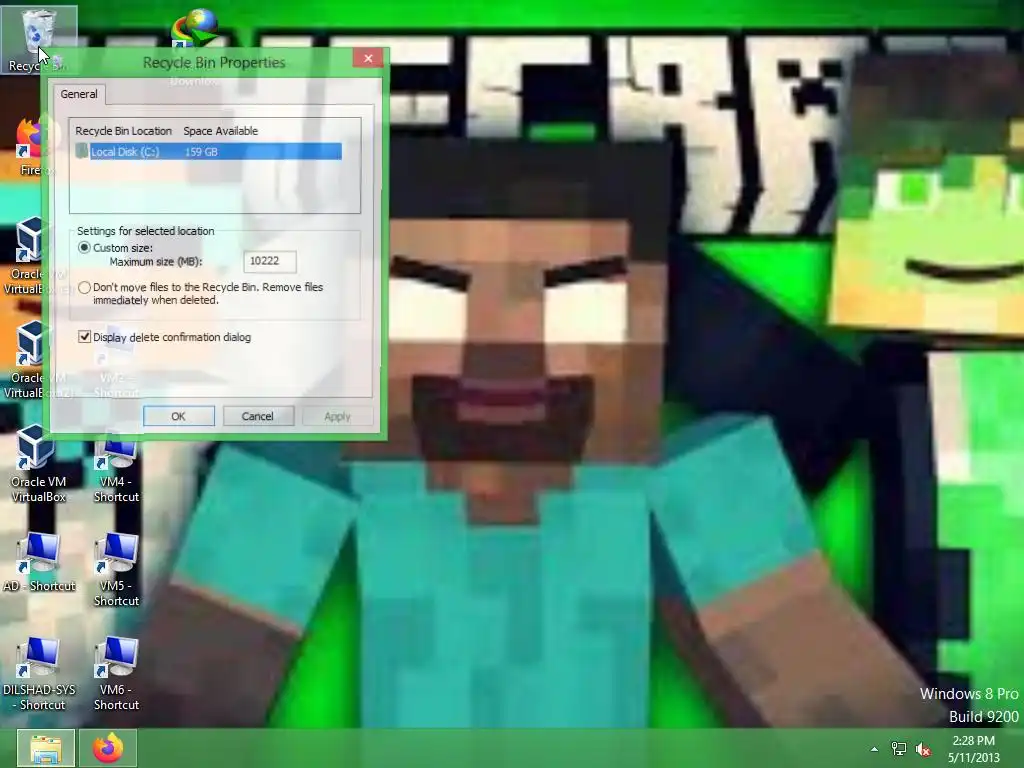1024x768 pixels.
Task: Confirm the dialog with OK
Action: (x=178, y=416)
